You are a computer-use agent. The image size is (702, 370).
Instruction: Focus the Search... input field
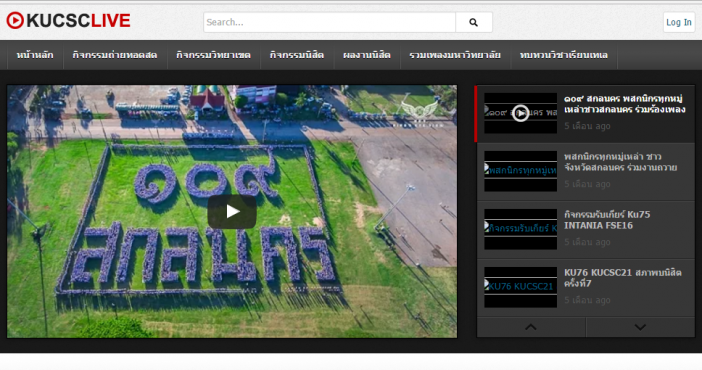pyautogui.click(x=330, y=22)
